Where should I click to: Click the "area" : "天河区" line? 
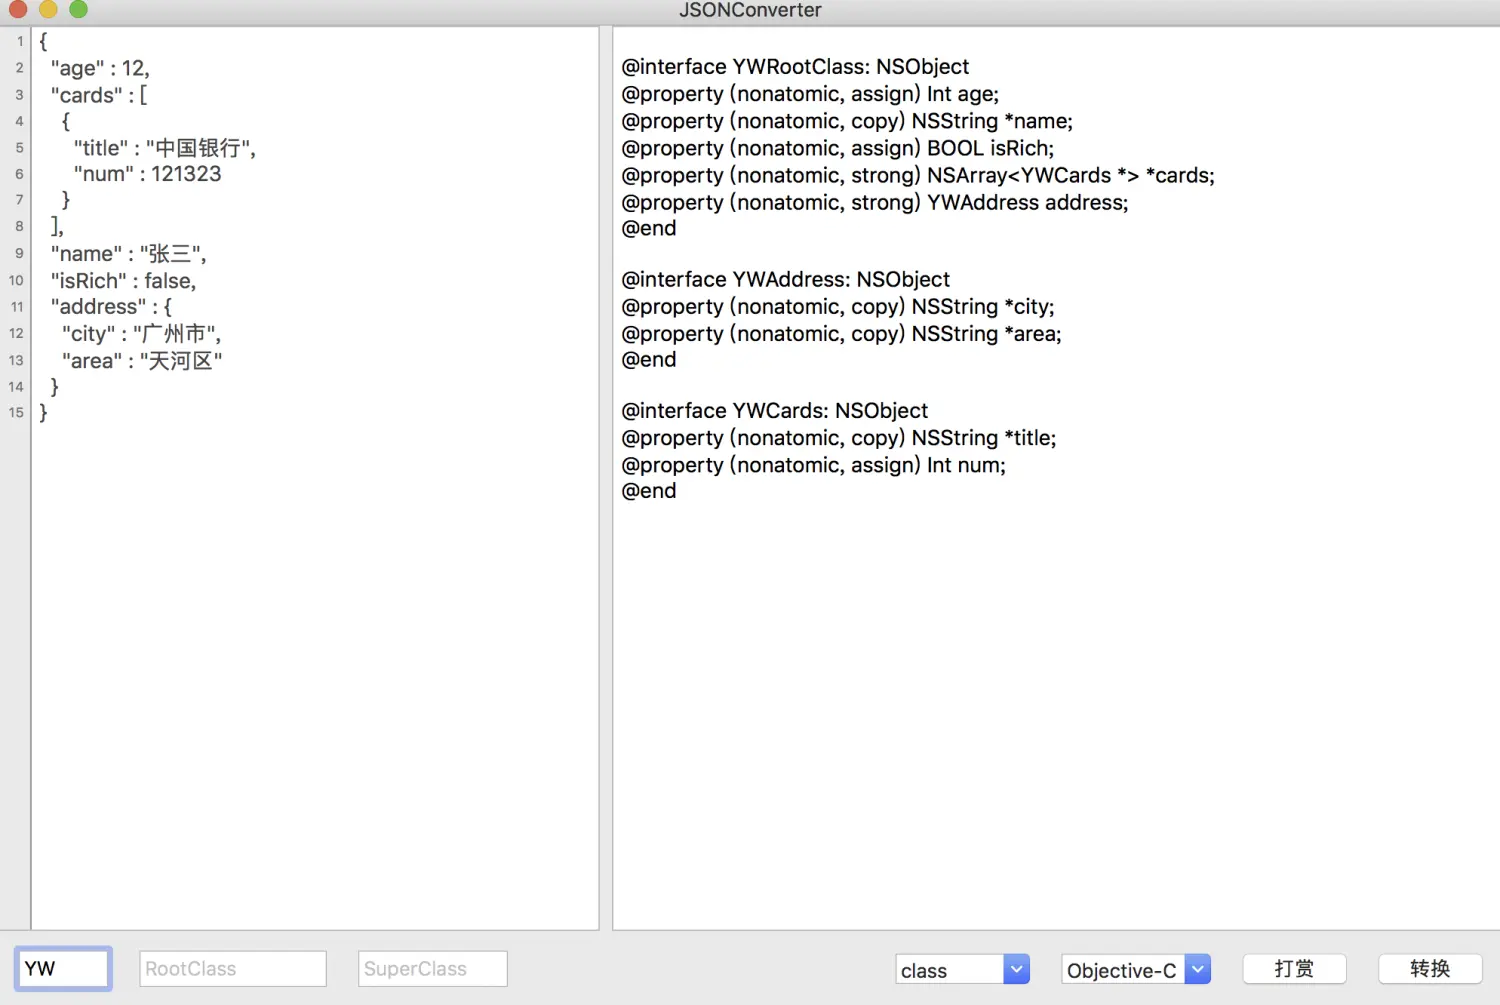pyautogui.click(x=142, y=361)
